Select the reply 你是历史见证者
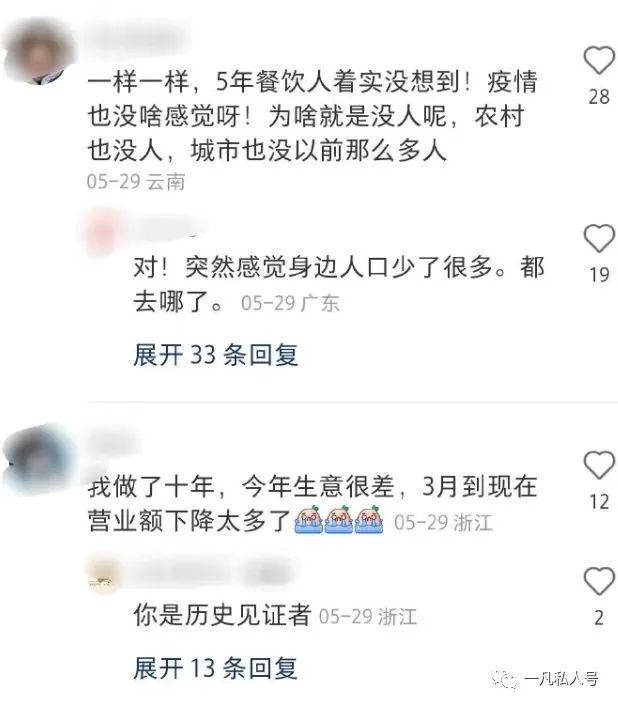The height and width of the screenshot is (706, 618). 222,615
